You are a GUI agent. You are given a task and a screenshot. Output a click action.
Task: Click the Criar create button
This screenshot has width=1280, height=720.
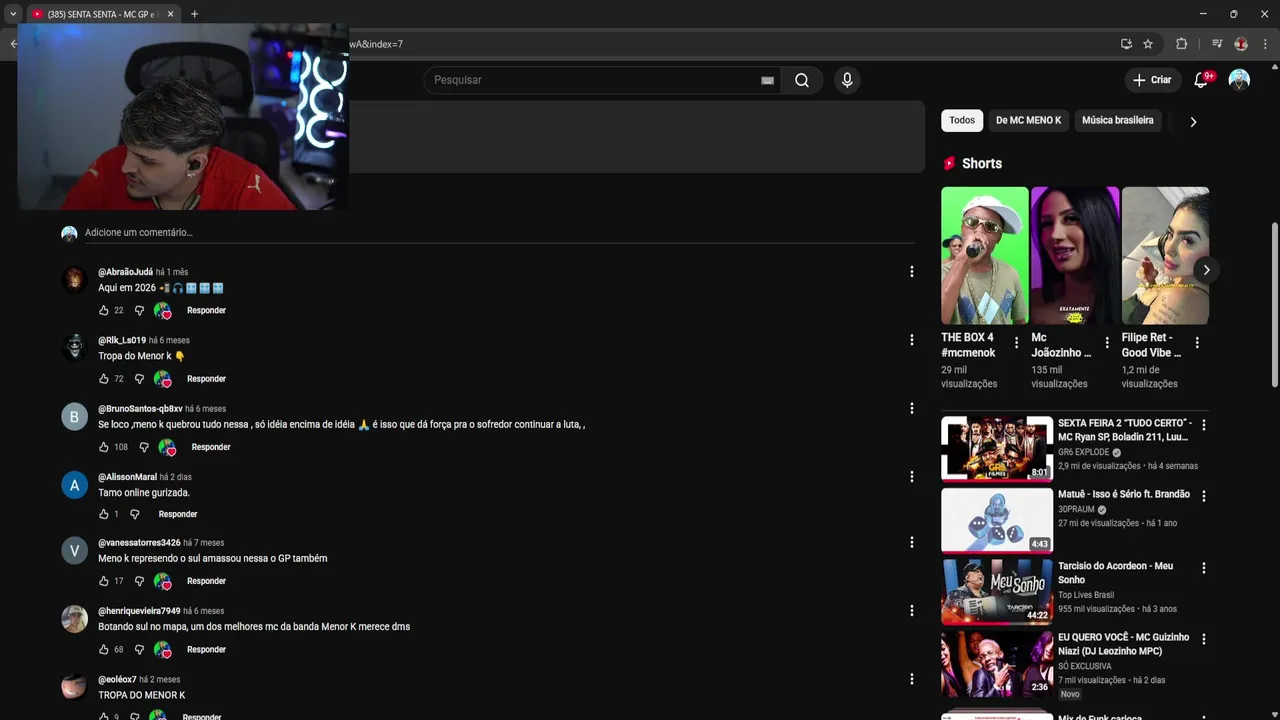1151,80
